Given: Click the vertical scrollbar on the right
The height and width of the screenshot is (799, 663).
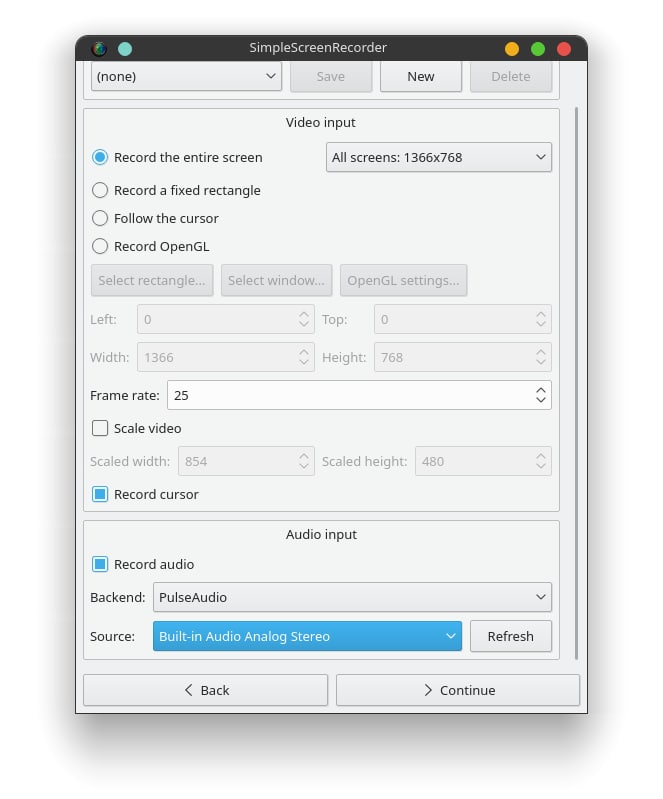Looking at the screenshot, I should pos(576,382).
